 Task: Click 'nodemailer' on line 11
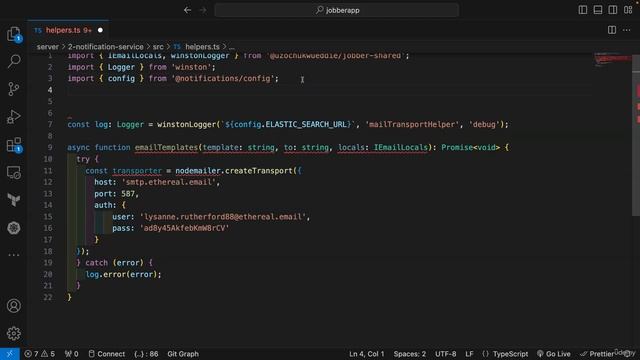(x=198, y=171)
